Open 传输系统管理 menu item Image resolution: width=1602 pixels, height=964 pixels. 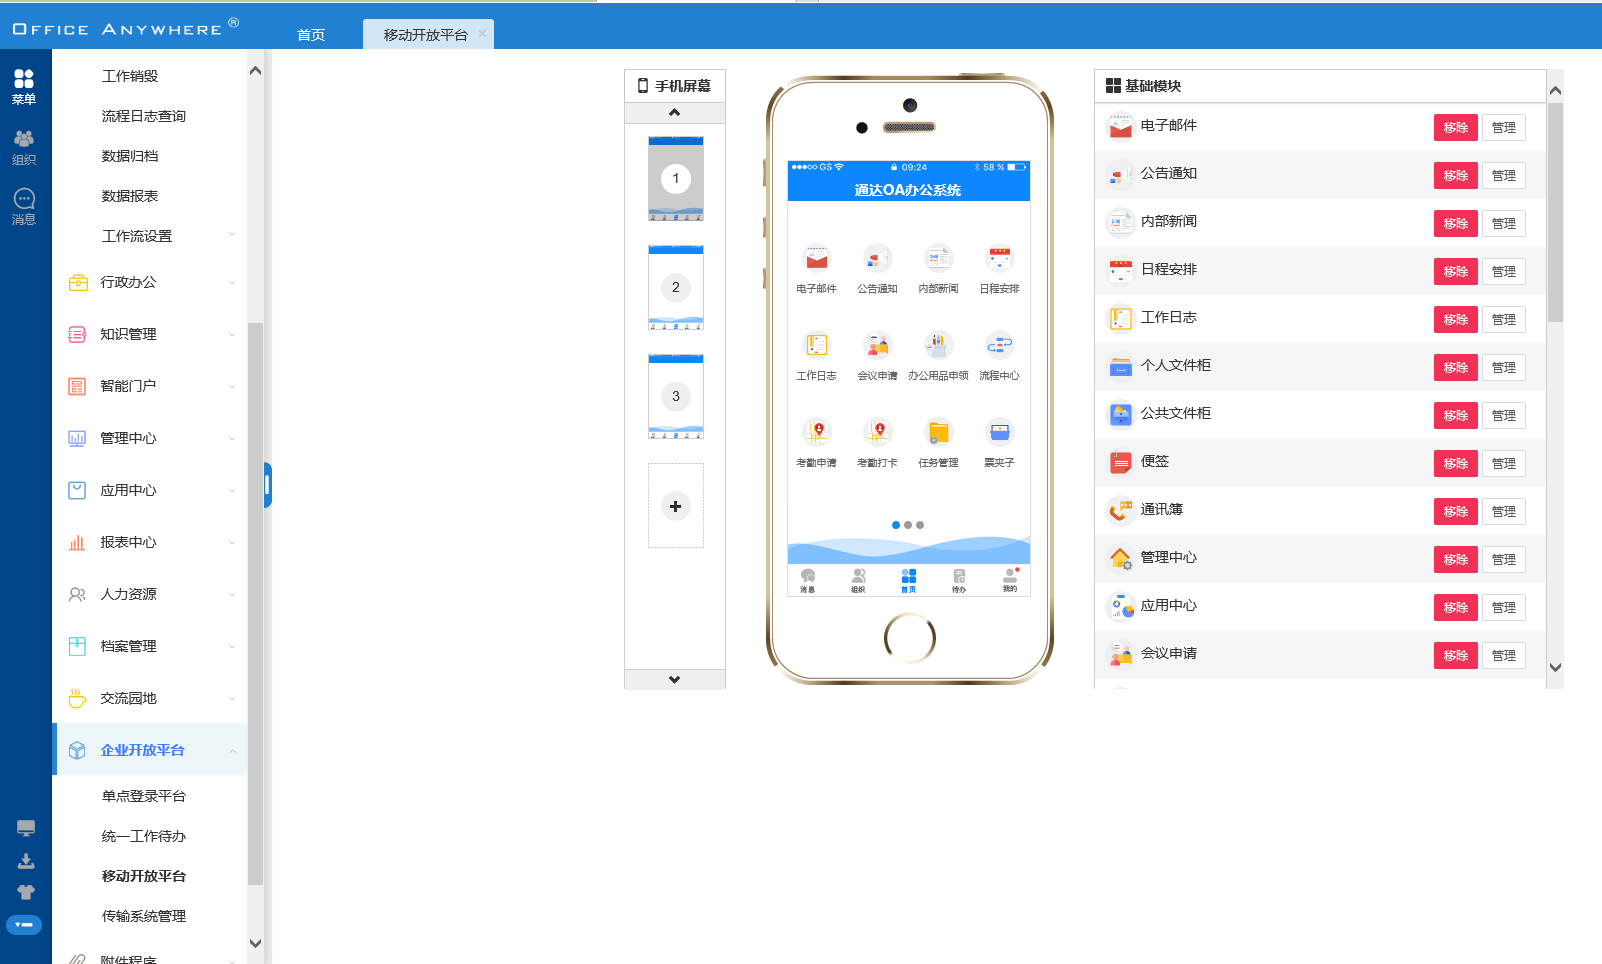pos(144,916)
